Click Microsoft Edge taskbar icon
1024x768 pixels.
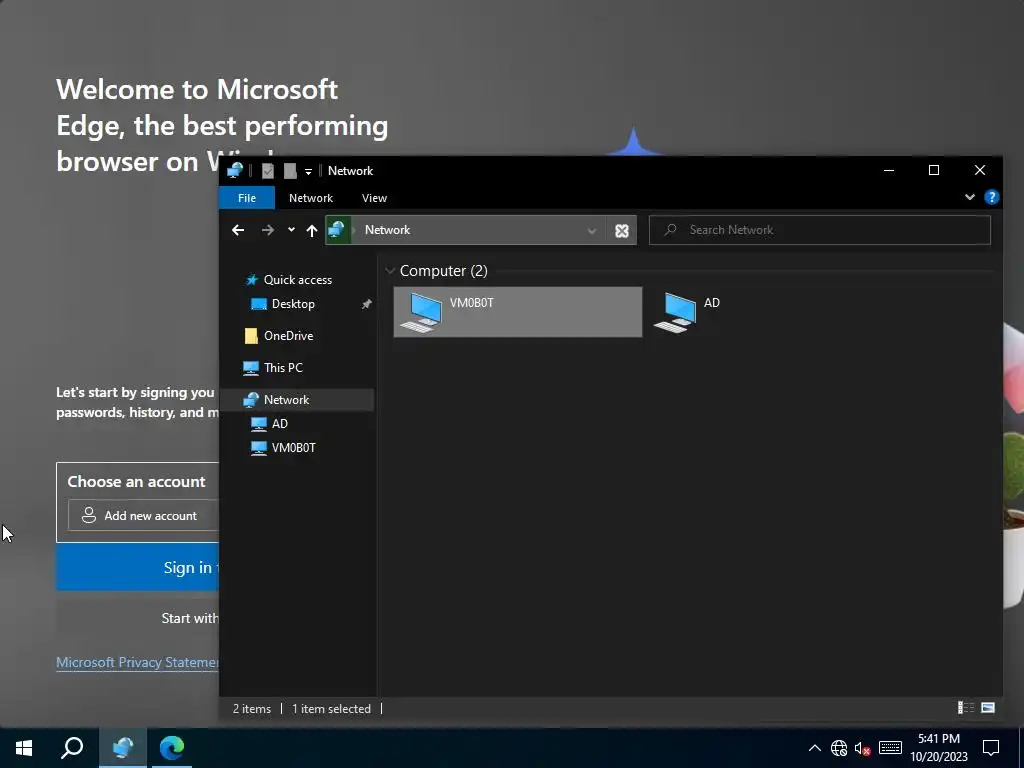pyautogui.click(x=172, y=748)
